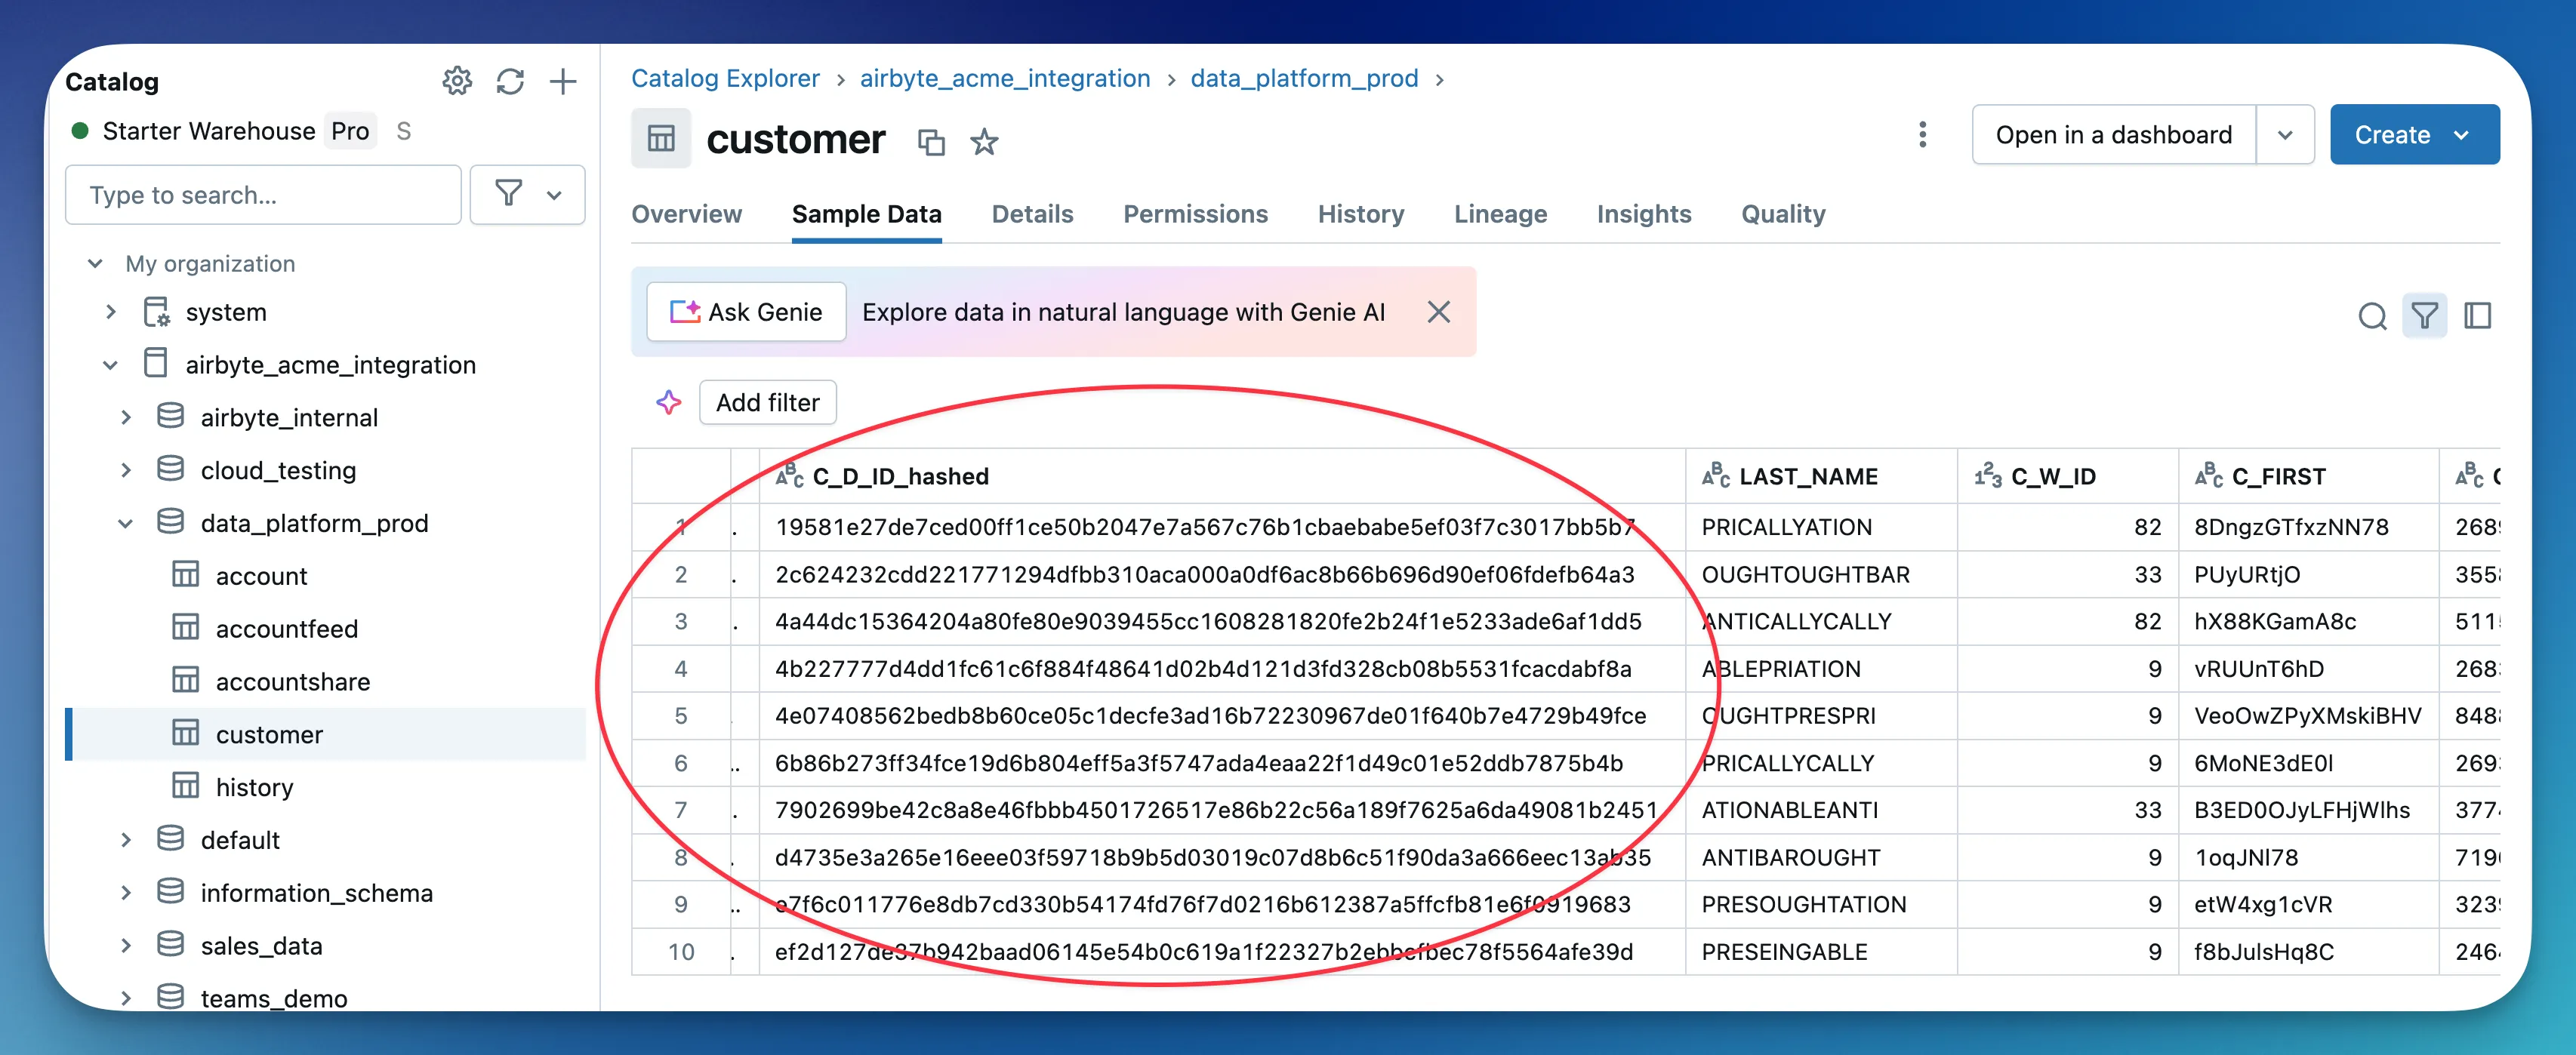This screenshot has width=2576, height=1055.
Task: Refresh the catalog tree
Action: (510, 81)
